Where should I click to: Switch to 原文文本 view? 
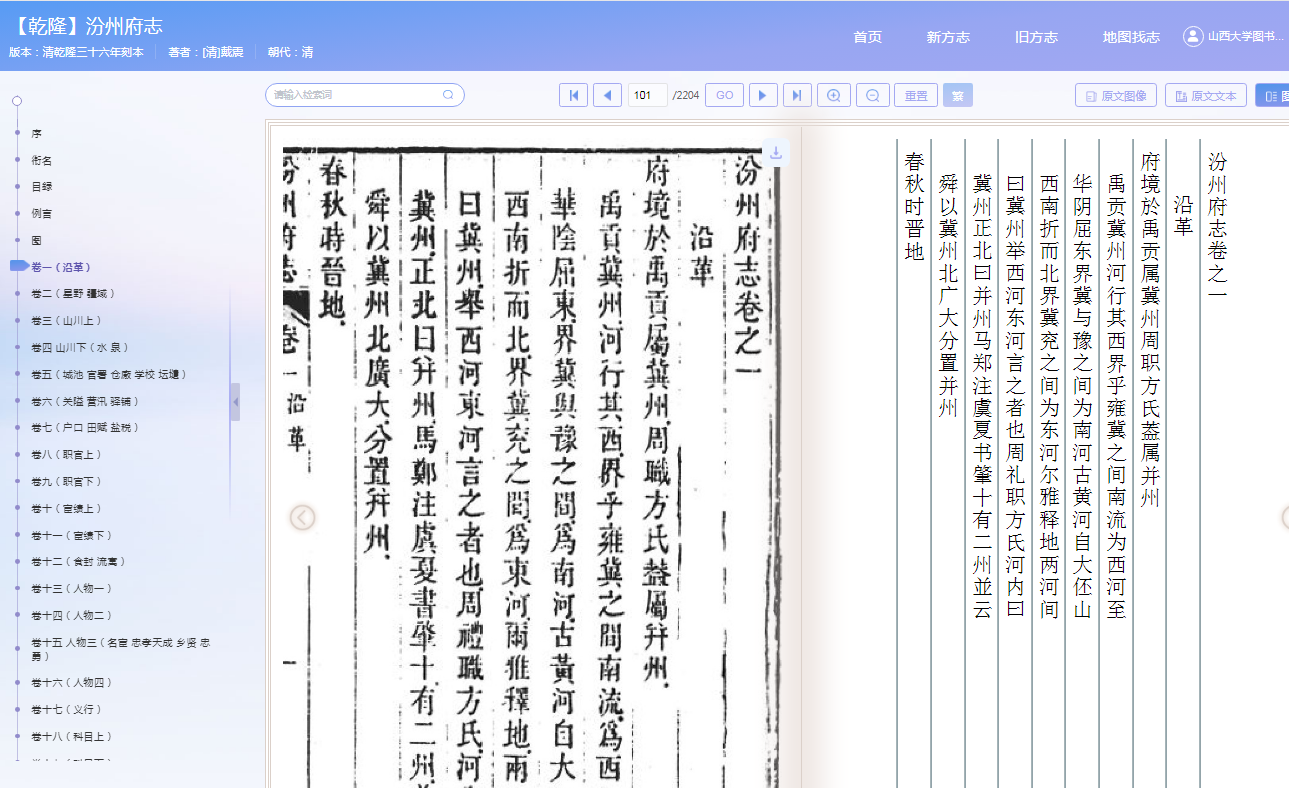[1205, 94]
